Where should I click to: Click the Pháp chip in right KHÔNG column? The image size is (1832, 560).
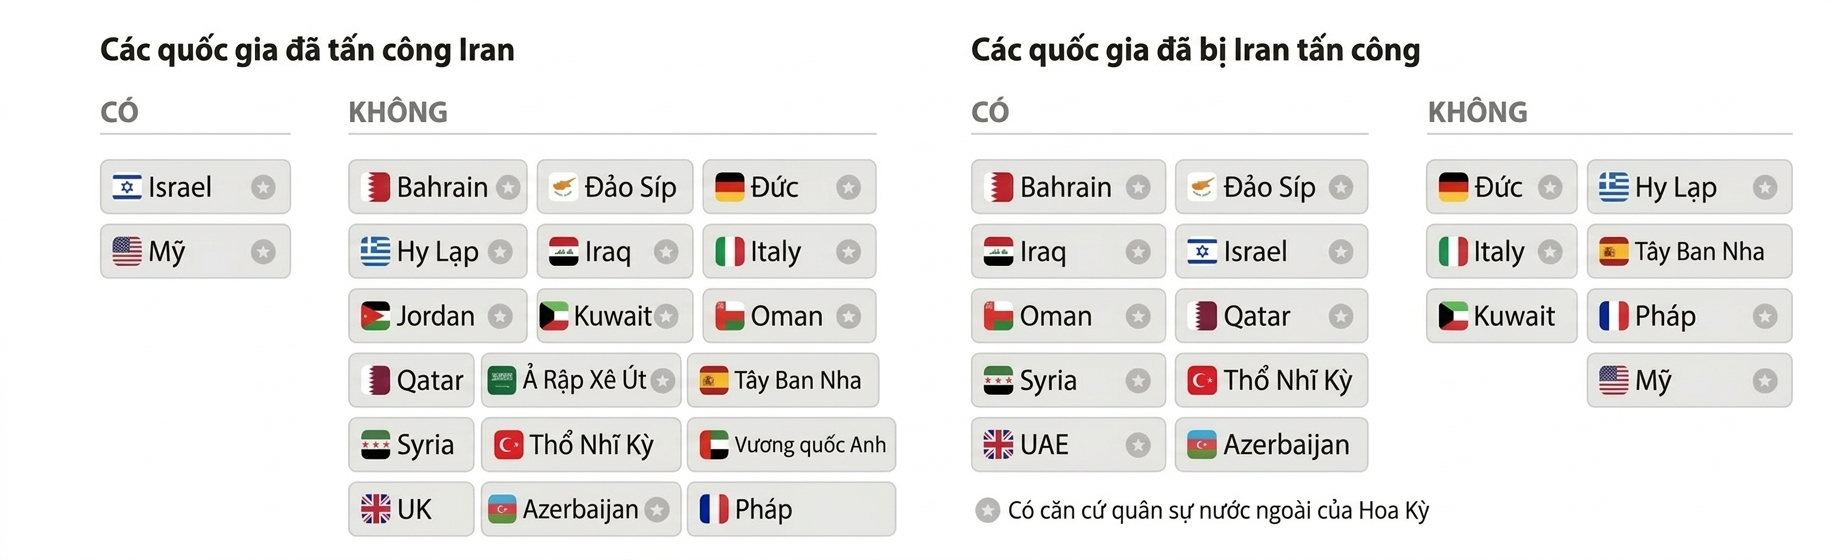click(1688, 316)
